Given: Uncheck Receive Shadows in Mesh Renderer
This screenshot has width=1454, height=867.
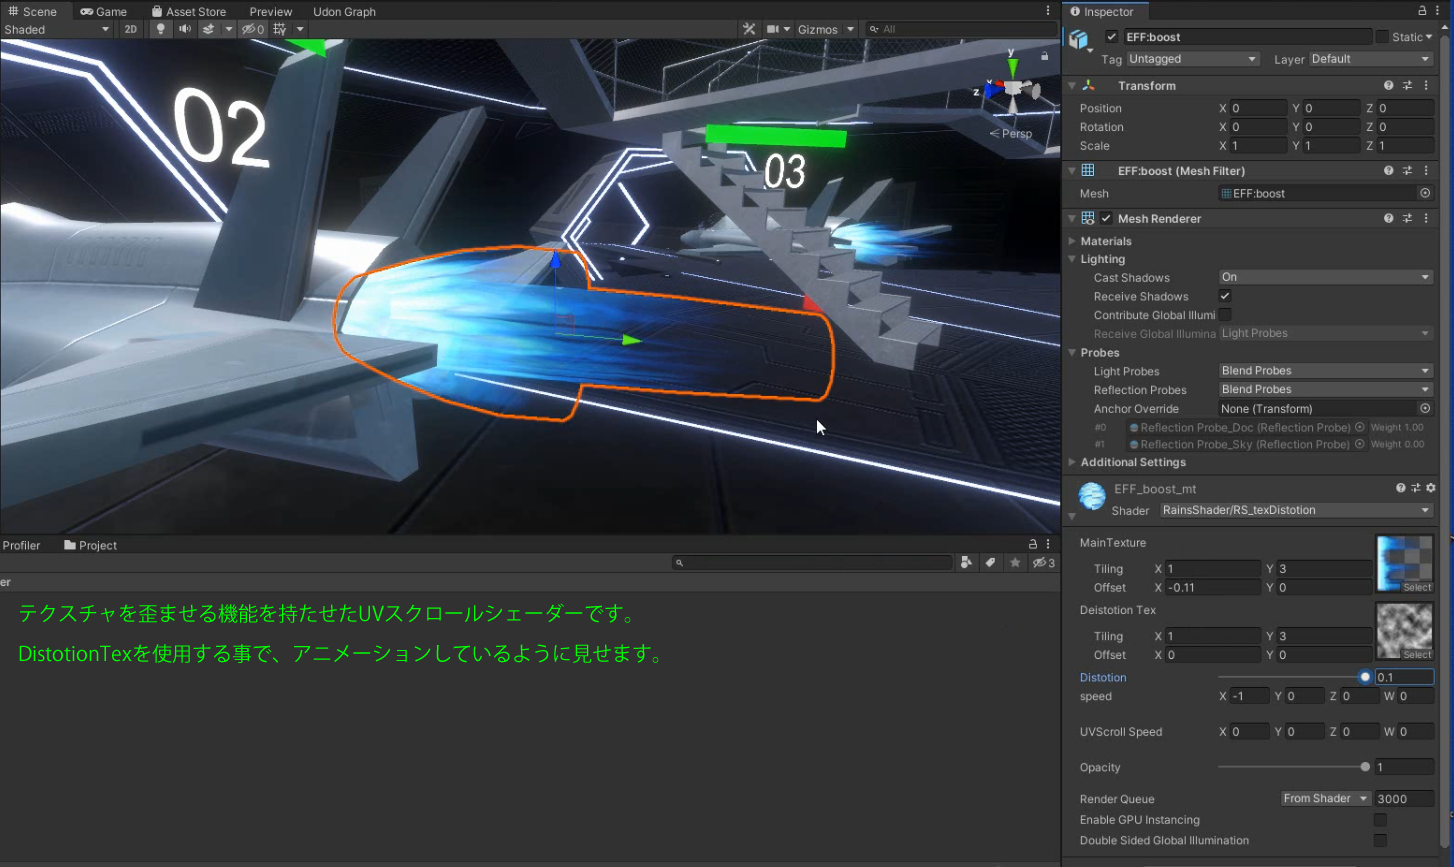Looking at the screenshot, I should click(x=1225, y=296).
